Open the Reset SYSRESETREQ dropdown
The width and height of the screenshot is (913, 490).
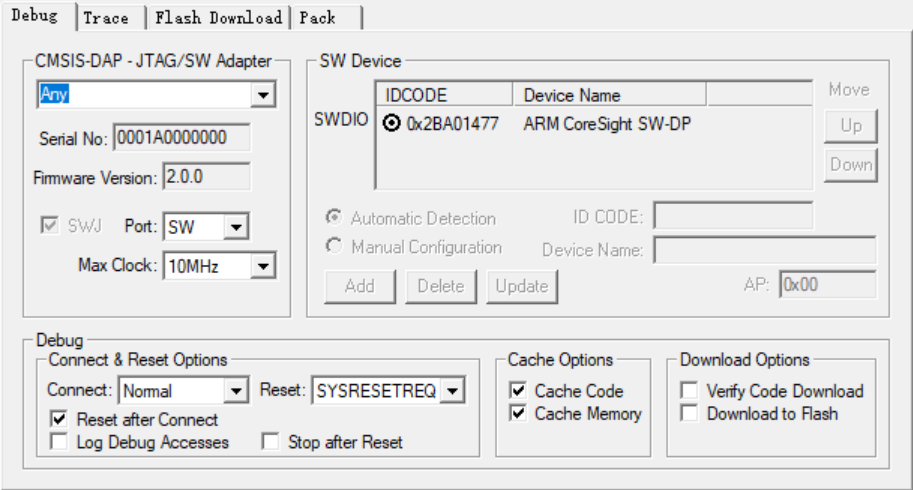388,390
